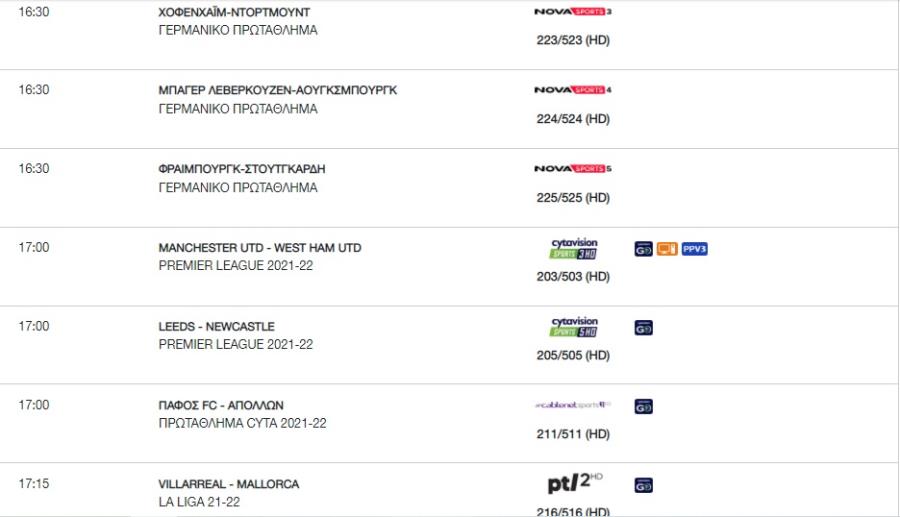Open ΠΑΦΟΣ FC - ΑΠΟΛΛΩΝ match entry

tap(221, 405)
